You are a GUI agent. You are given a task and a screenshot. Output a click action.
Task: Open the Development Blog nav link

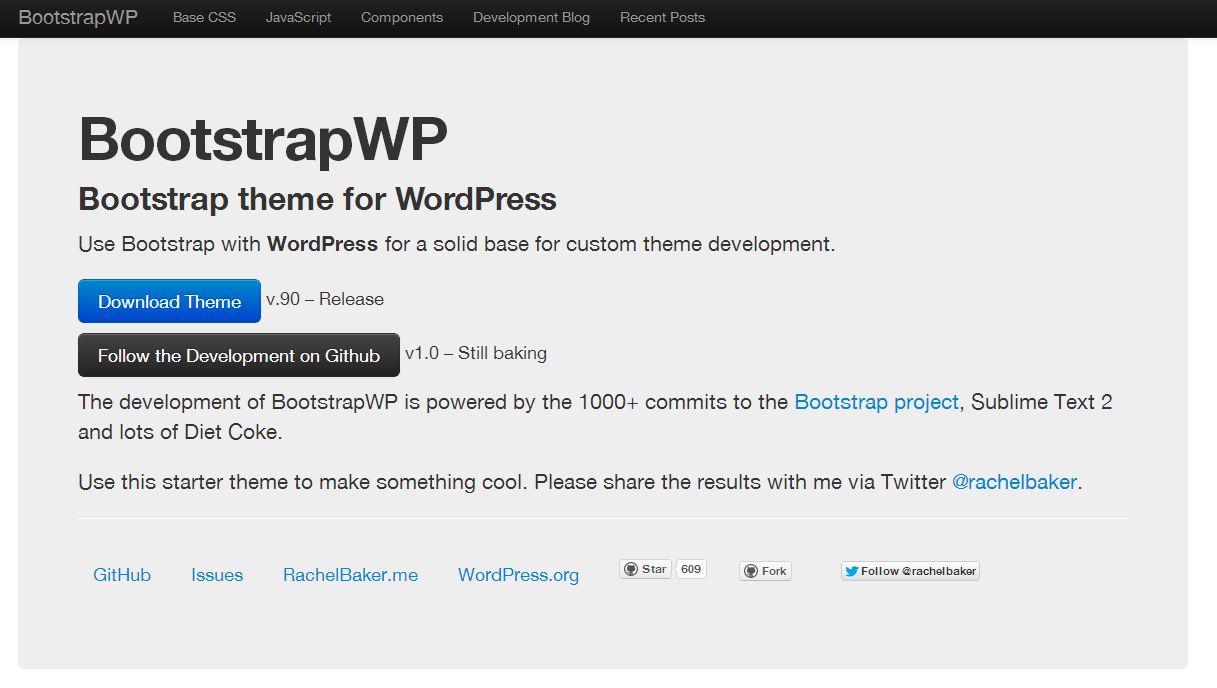531,17
